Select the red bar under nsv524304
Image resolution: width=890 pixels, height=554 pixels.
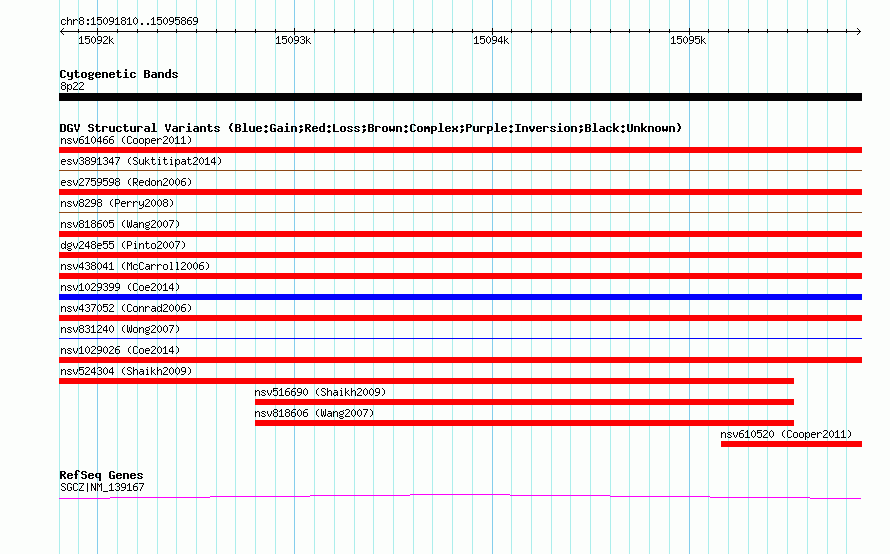tap(426, 381)
